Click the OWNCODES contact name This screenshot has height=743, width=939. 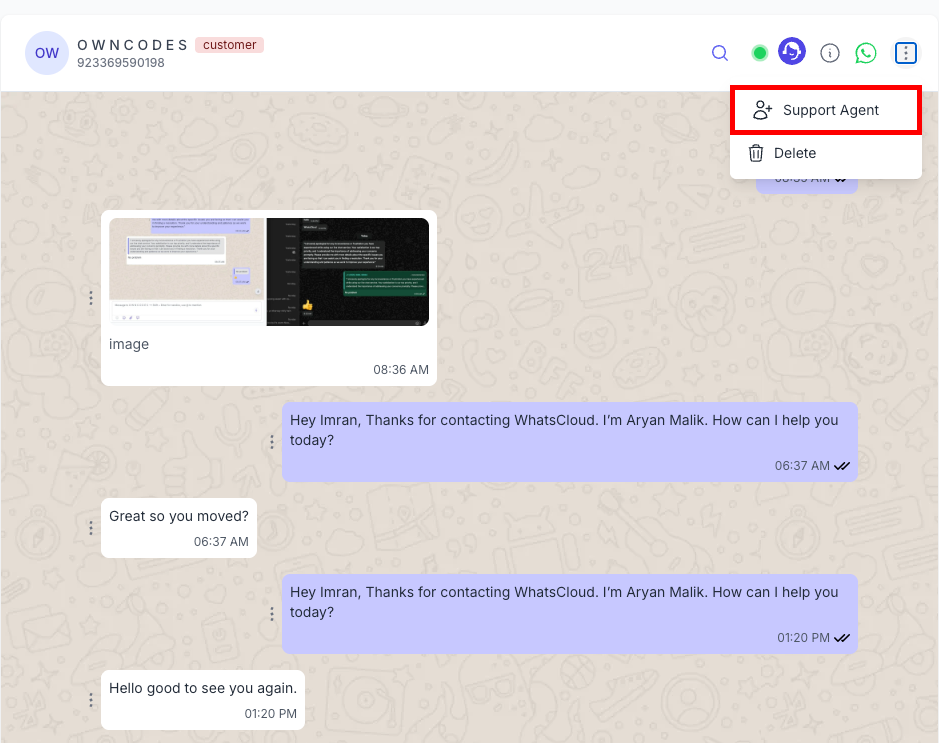tap(133, 45)
